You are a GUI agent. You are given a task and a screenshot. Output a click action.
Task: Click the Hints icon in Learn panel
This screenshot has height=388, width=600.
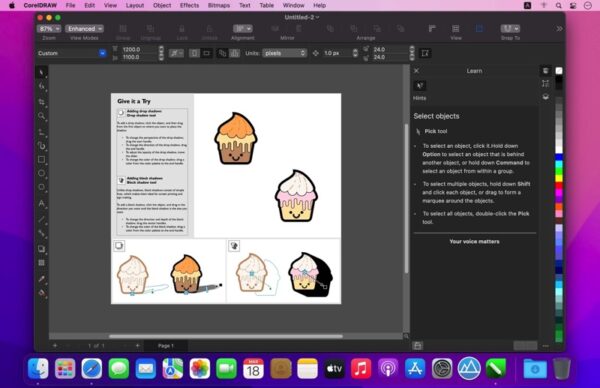coord(420,85)
